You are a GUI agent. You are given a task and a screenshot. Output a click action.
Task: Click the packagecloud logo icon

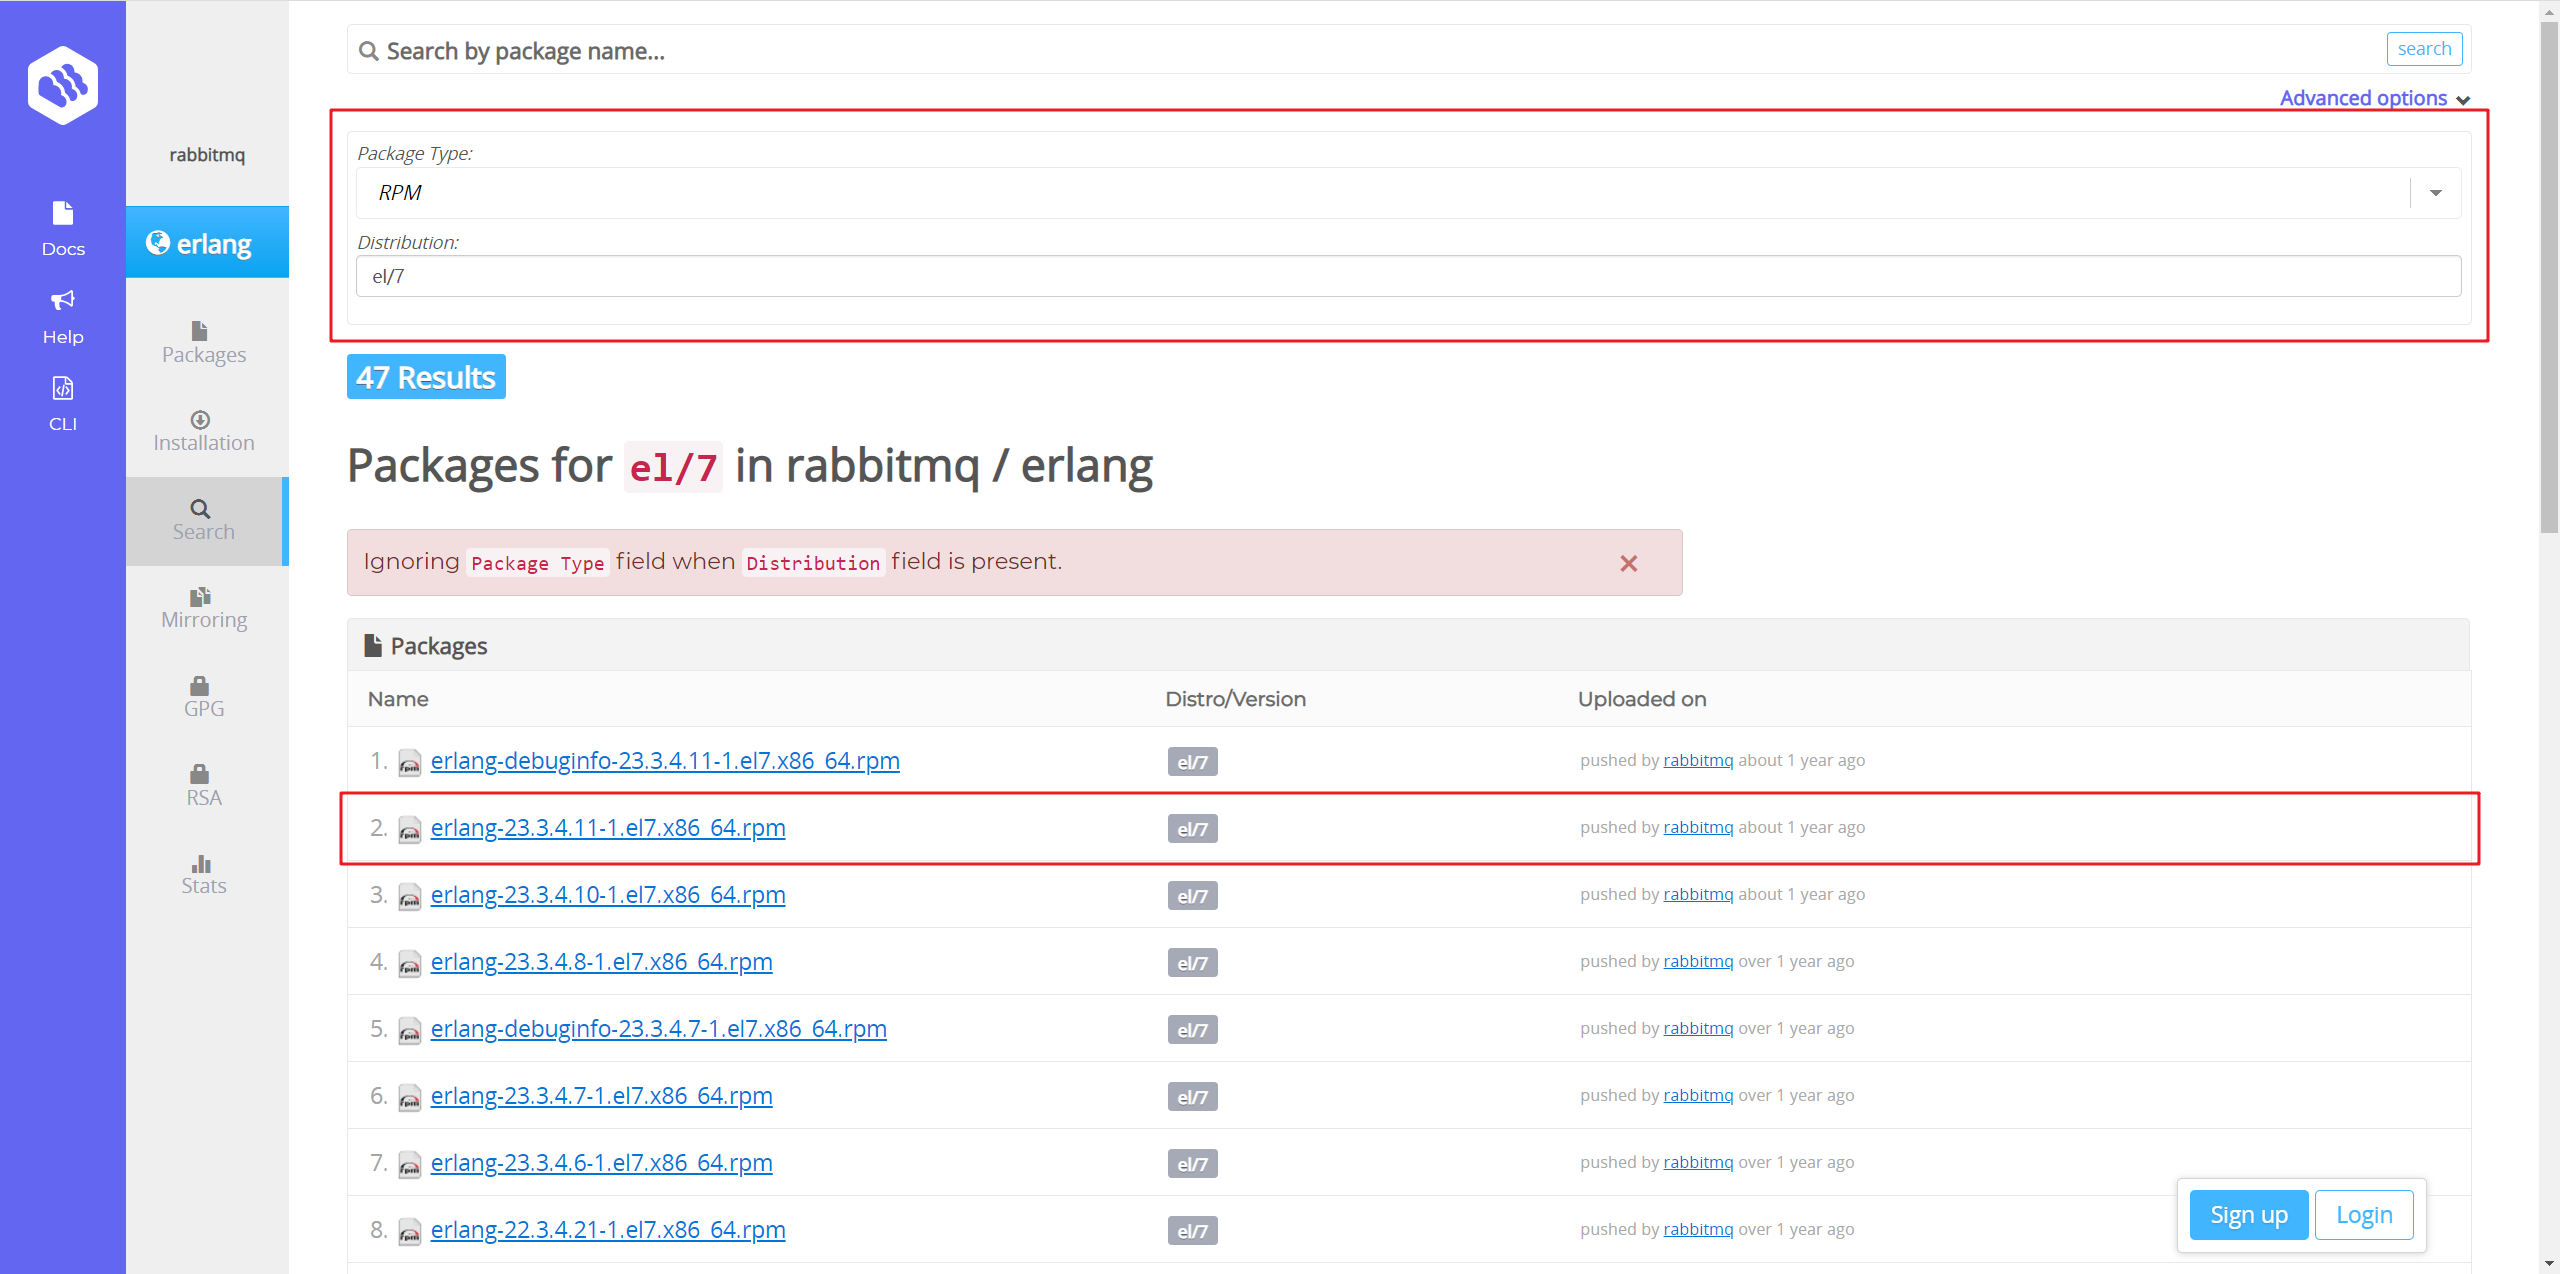point(63,86)
